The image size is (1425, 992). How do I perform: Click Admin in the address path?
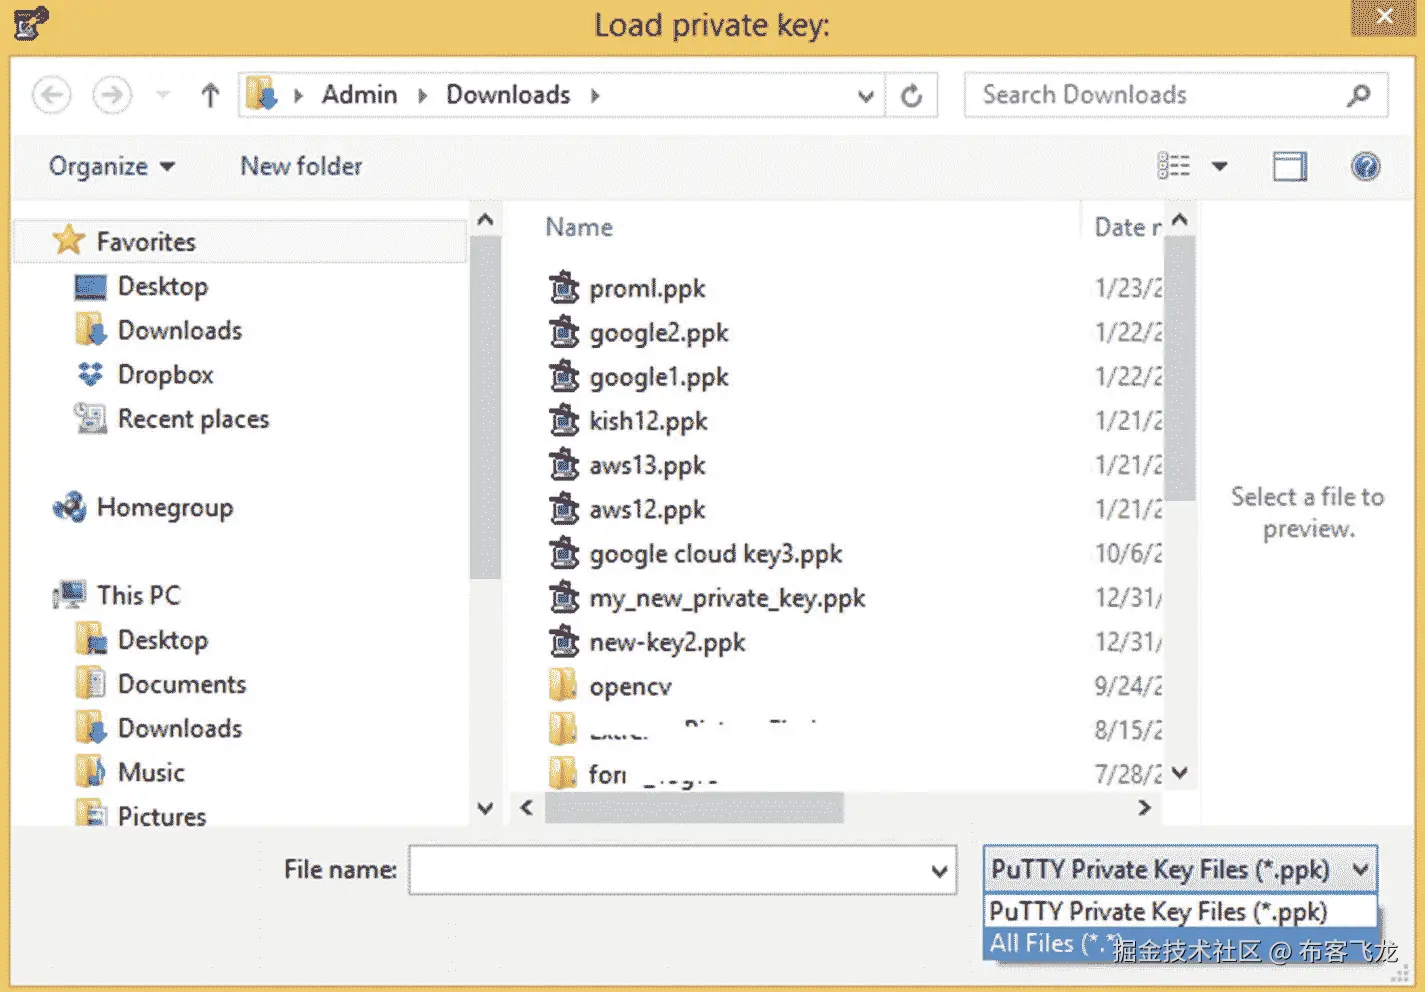359,95
